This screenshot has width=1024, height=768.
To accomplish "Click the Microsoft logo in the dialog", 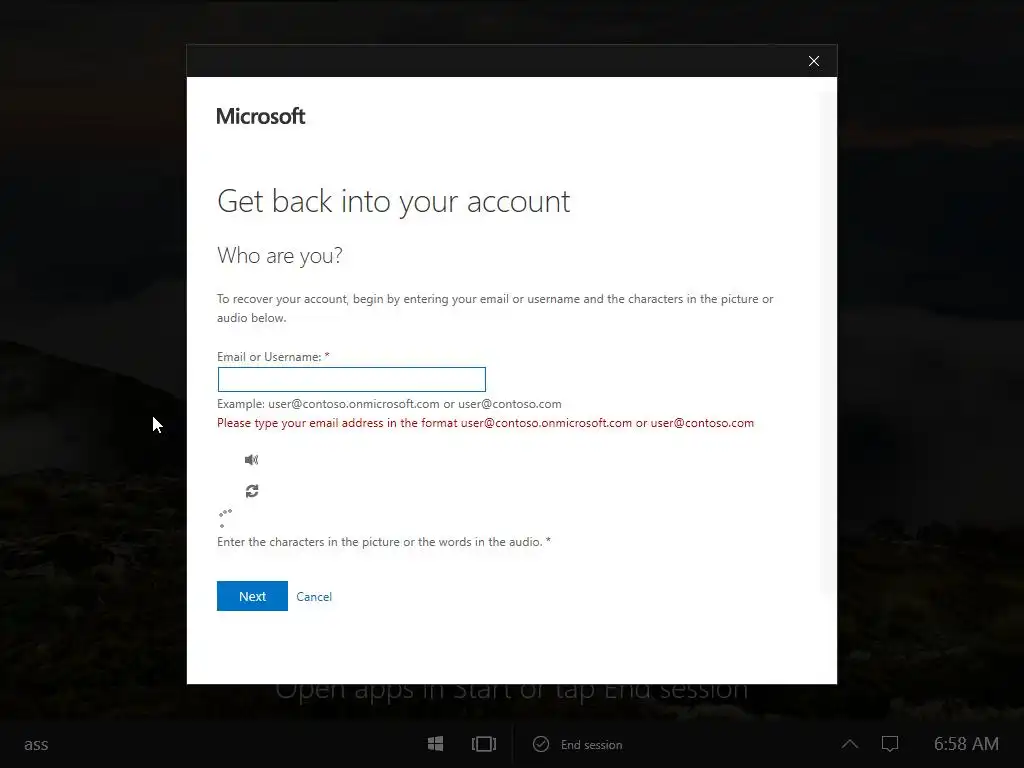I will 261,116.
